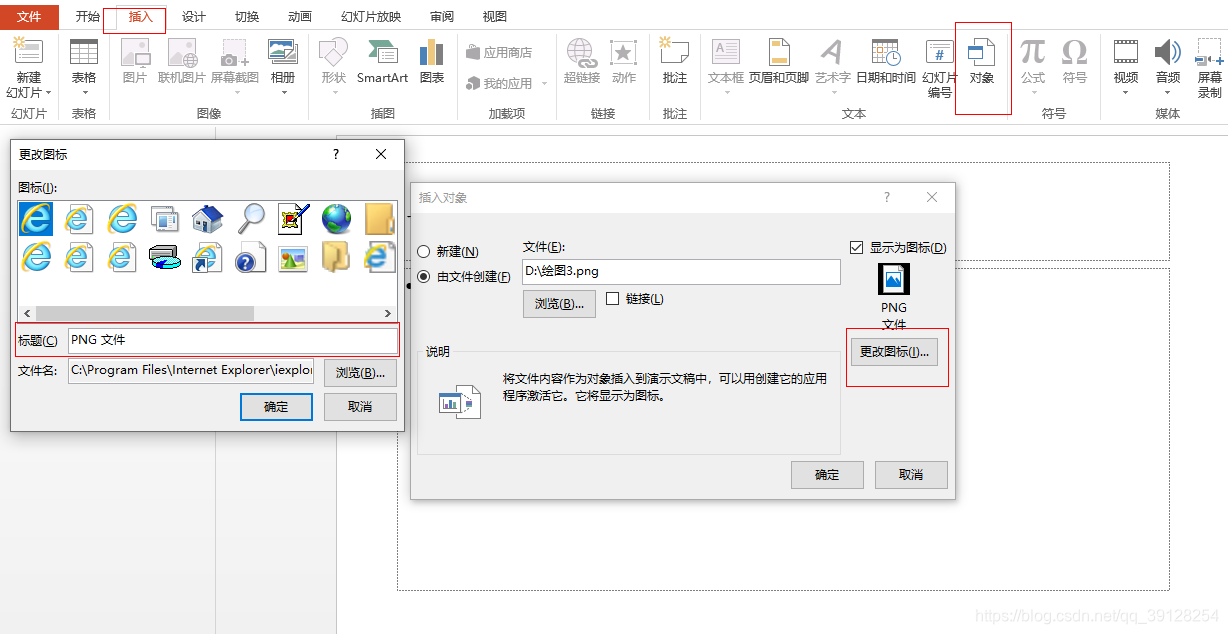Open Online Pictures (联机图片)
Screen dimensions: 1228x634
pos(182,52)
